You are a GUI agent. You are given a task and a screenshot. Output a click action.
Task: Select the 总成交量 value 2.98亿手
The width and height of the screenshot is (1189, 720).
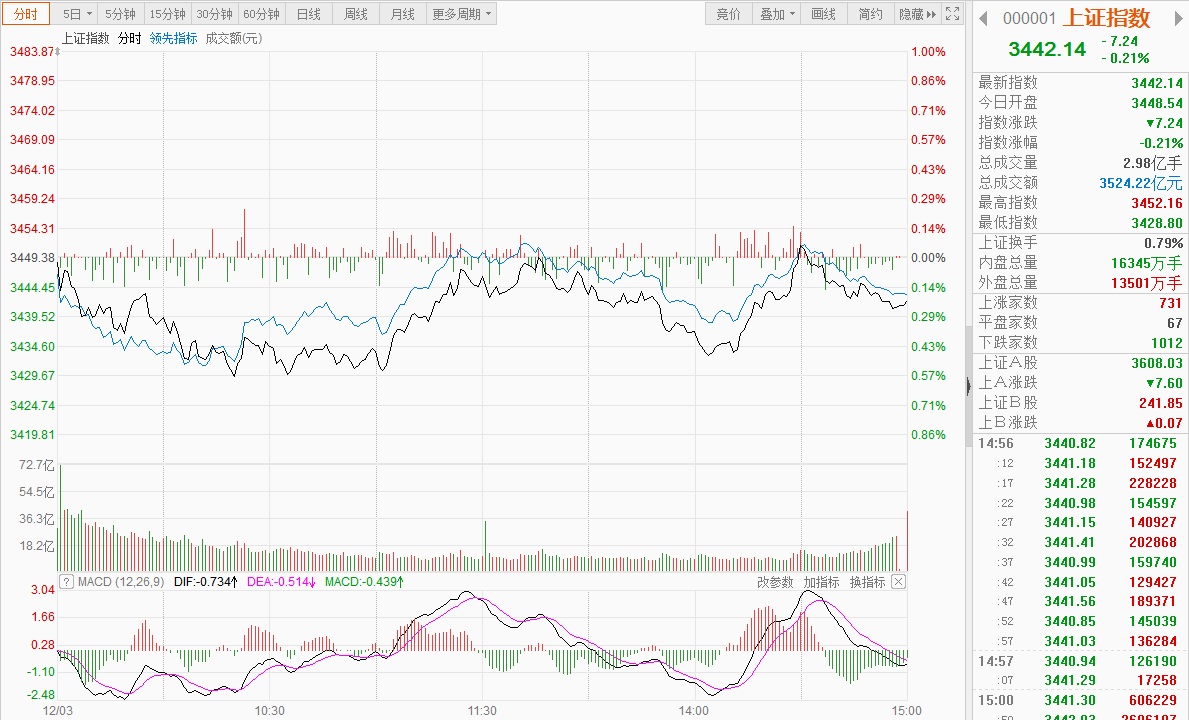(x=1153, y=163)
